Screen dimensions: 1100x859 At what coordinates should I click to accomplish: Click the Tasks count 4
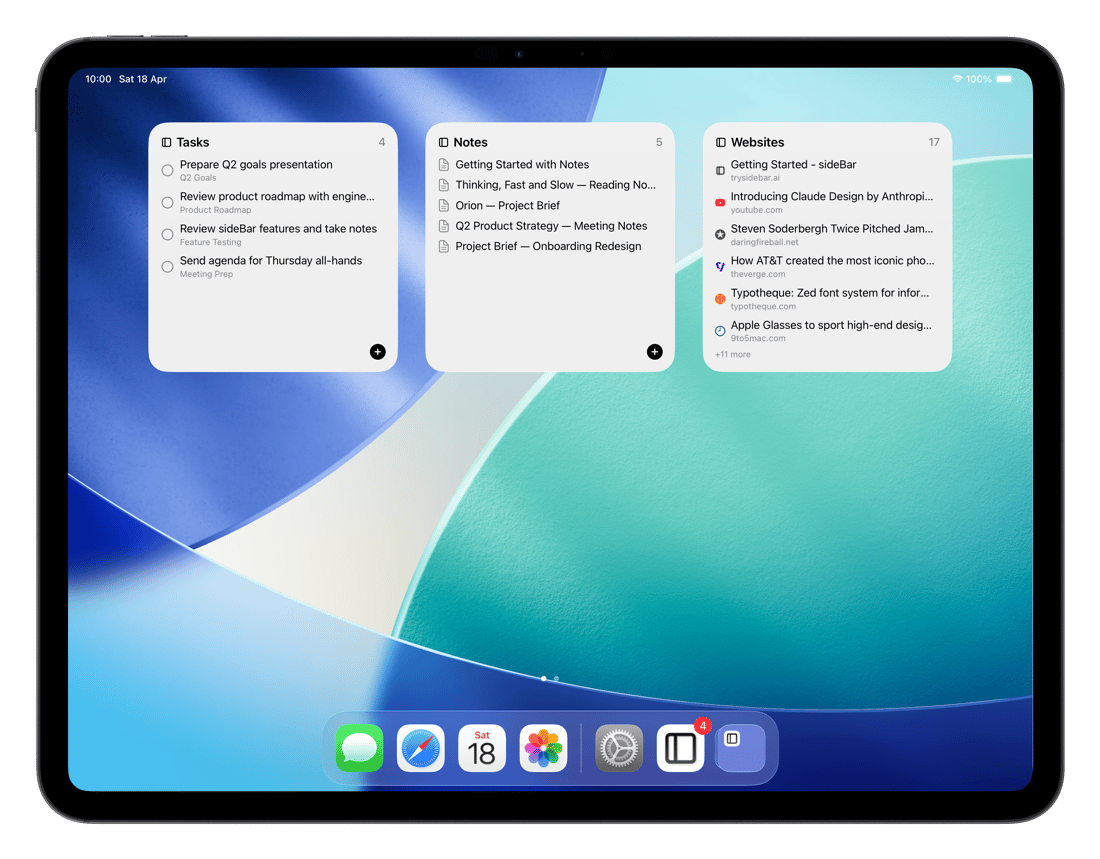point(382,142)
